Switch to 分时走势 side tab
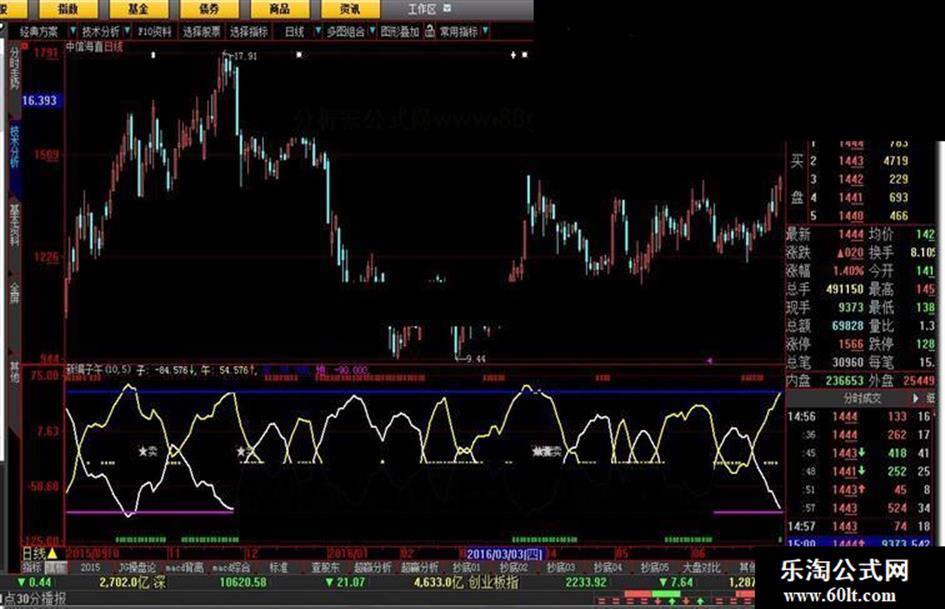 [x=14, y=68]
